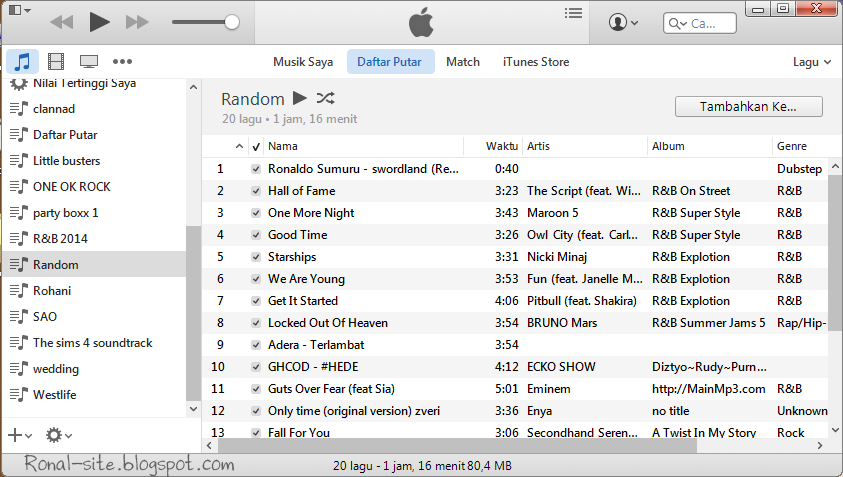Open the Match tab
The image size is (843, 477).
click(x=463, y=62)
